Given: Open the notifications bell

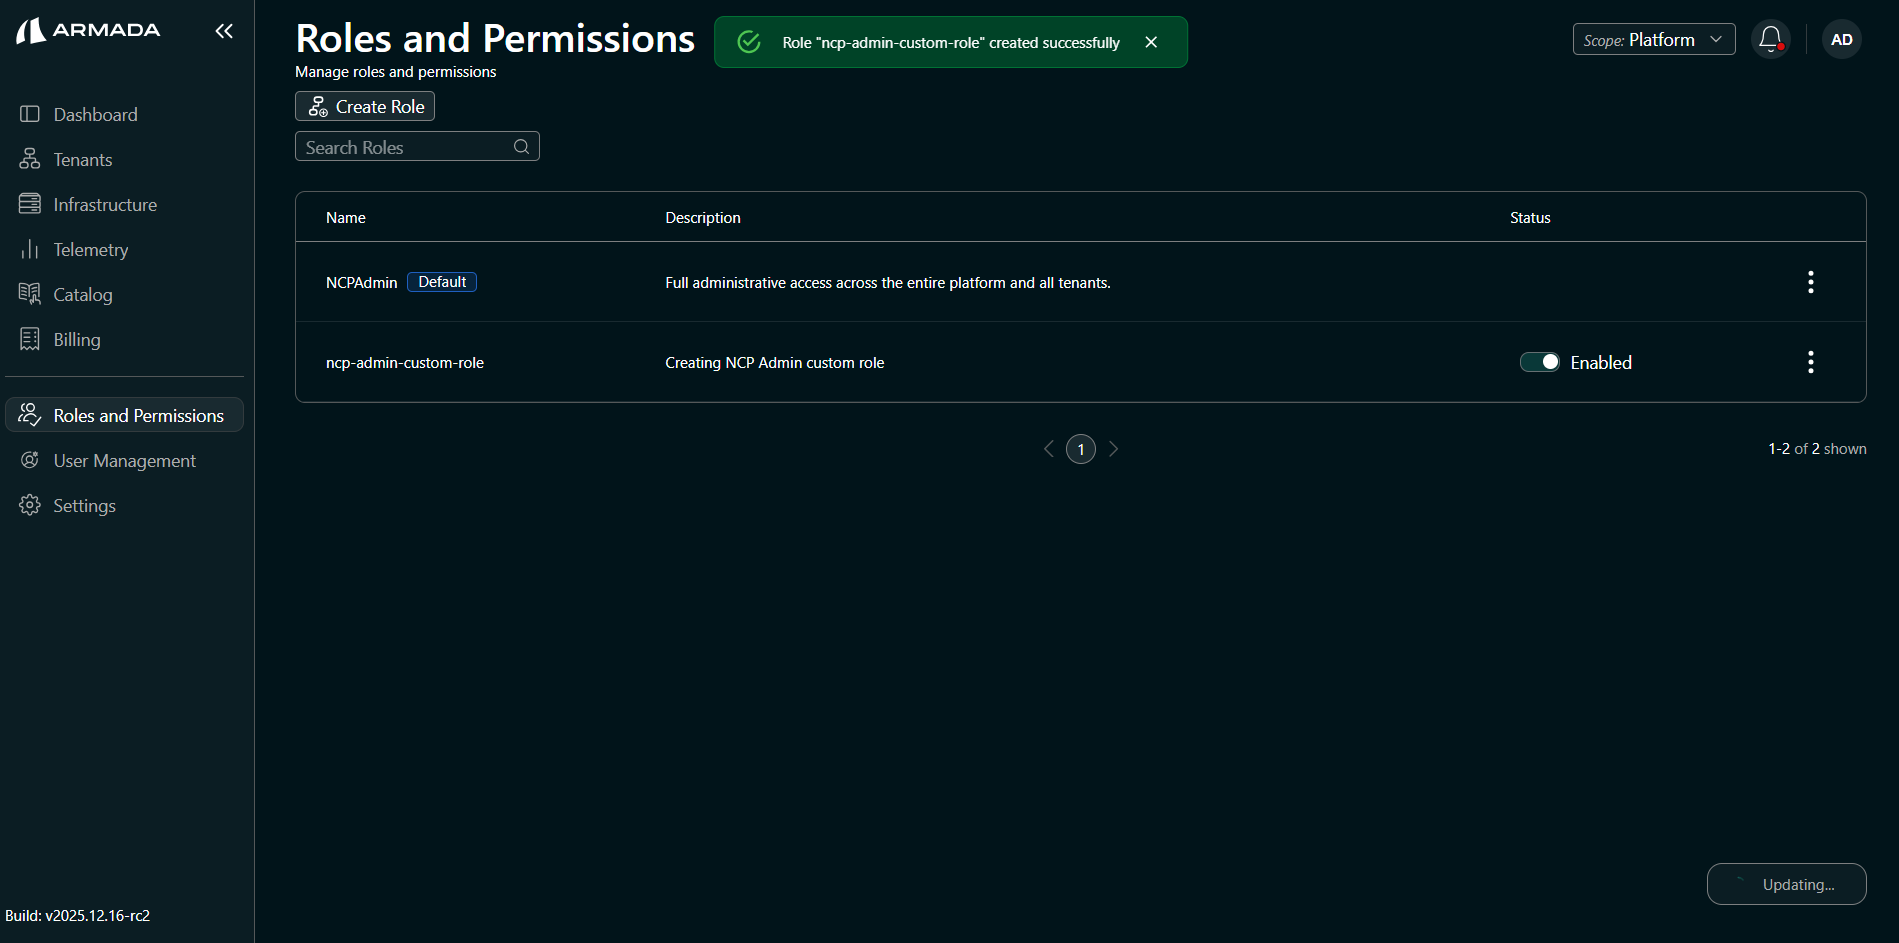Looking at the screenshot, I should 1770,40.
